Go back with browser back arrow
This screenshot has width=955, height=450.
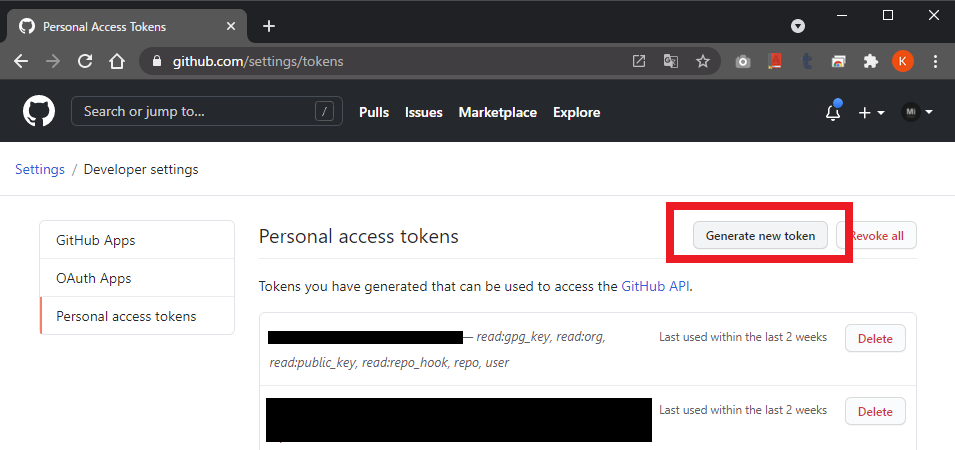[21, 62]
